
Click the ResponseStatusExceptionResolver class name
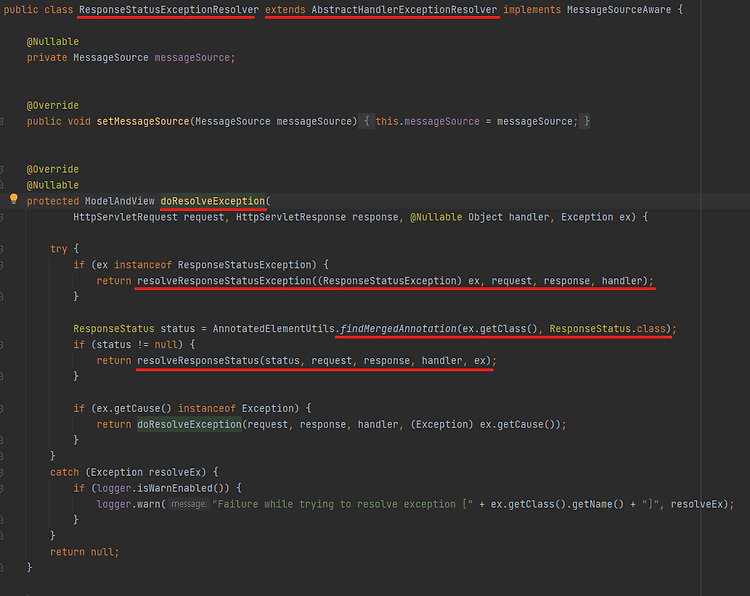click(169, 10)
